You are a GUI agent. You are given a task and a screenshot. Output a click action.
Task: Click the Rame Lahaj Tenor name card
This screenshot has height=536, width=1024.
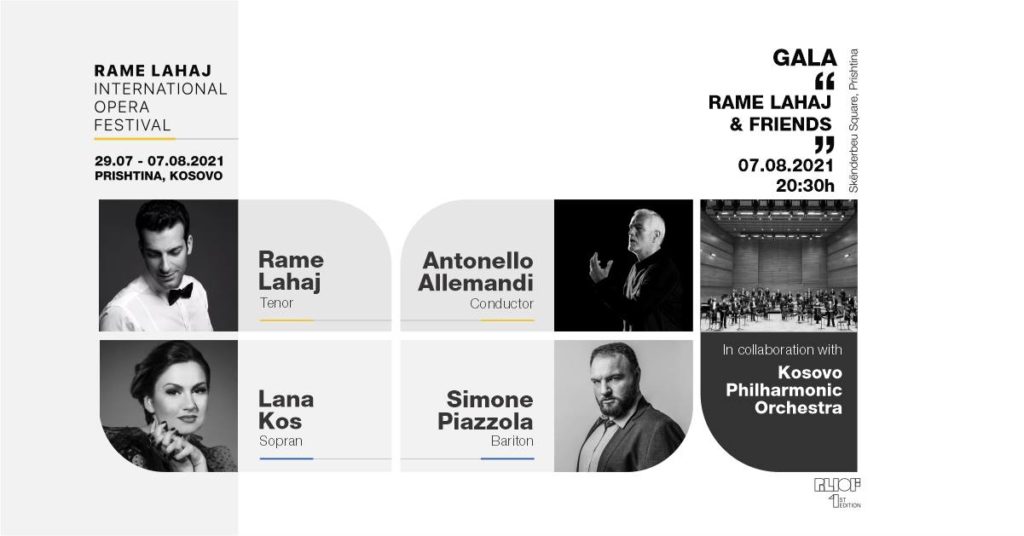(x=315, y=265)
